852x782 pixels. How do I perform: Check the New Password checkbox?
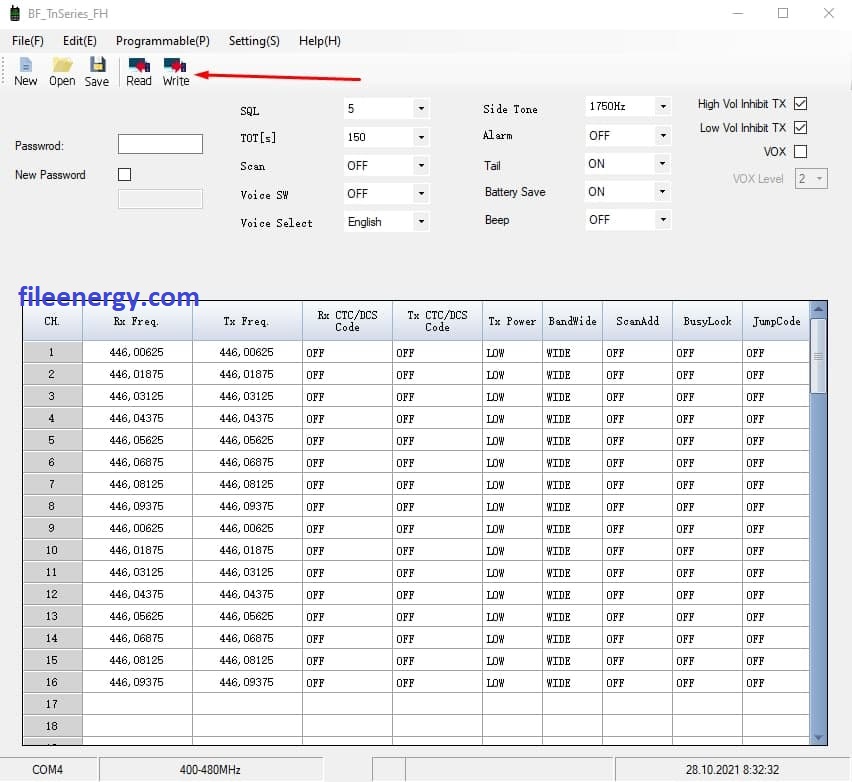click(124, 174)
